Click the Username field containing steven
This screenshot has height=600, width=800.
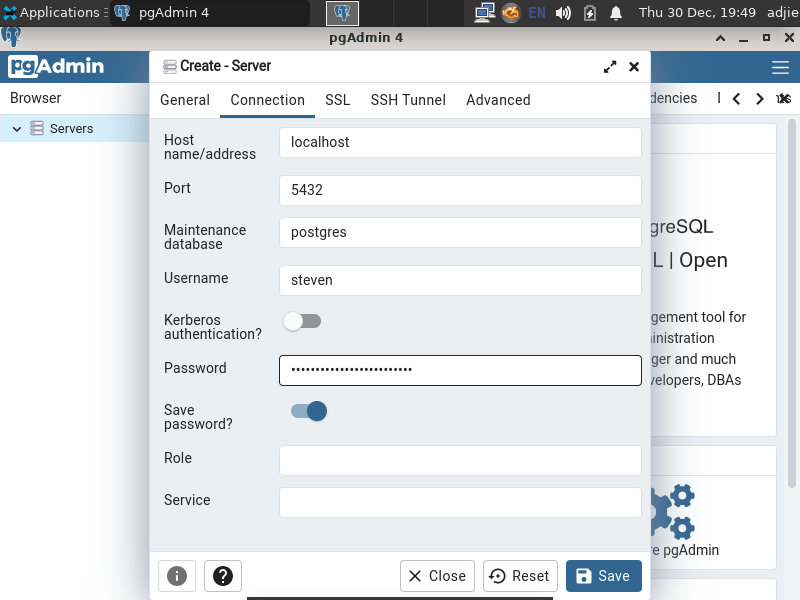tap(460, 280)
